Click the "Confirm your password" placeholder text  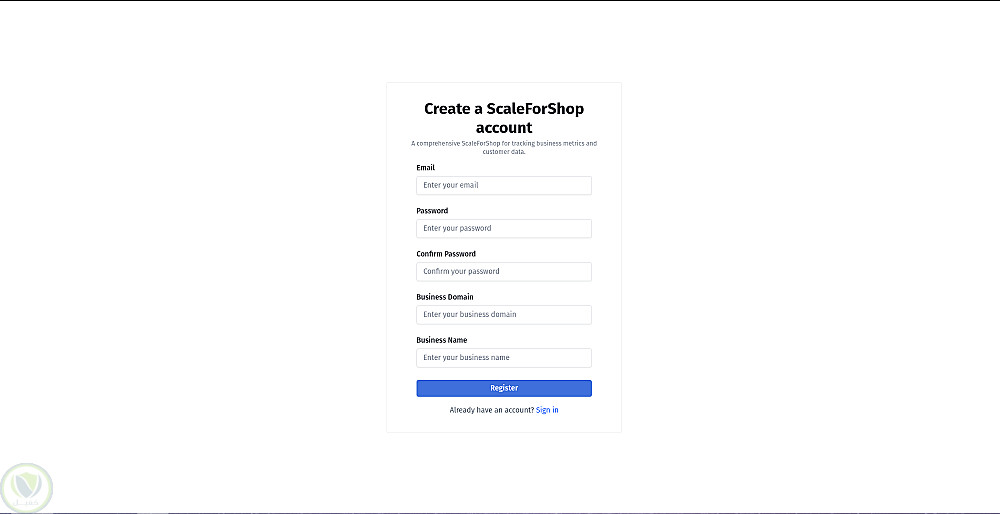point(461,271)
